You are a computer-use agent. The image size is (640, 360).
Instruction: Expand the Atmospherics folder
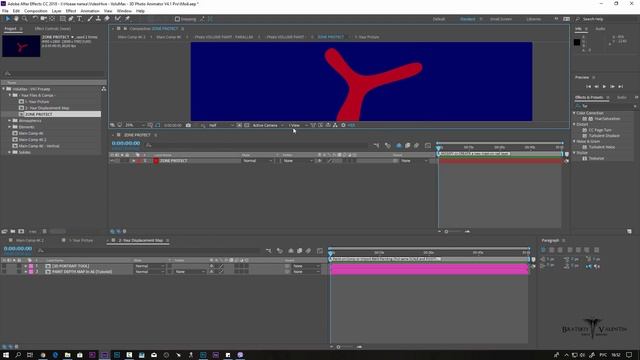pyautogui.click(x=10, y=120)
